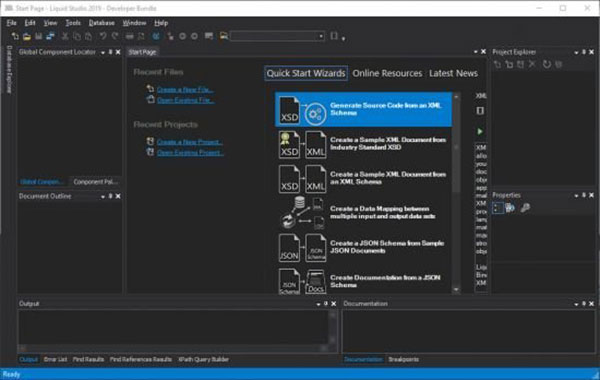Screen dimensions: 600x380
Task: Click the green play arrow icon
Action: [x=480, y=132]
